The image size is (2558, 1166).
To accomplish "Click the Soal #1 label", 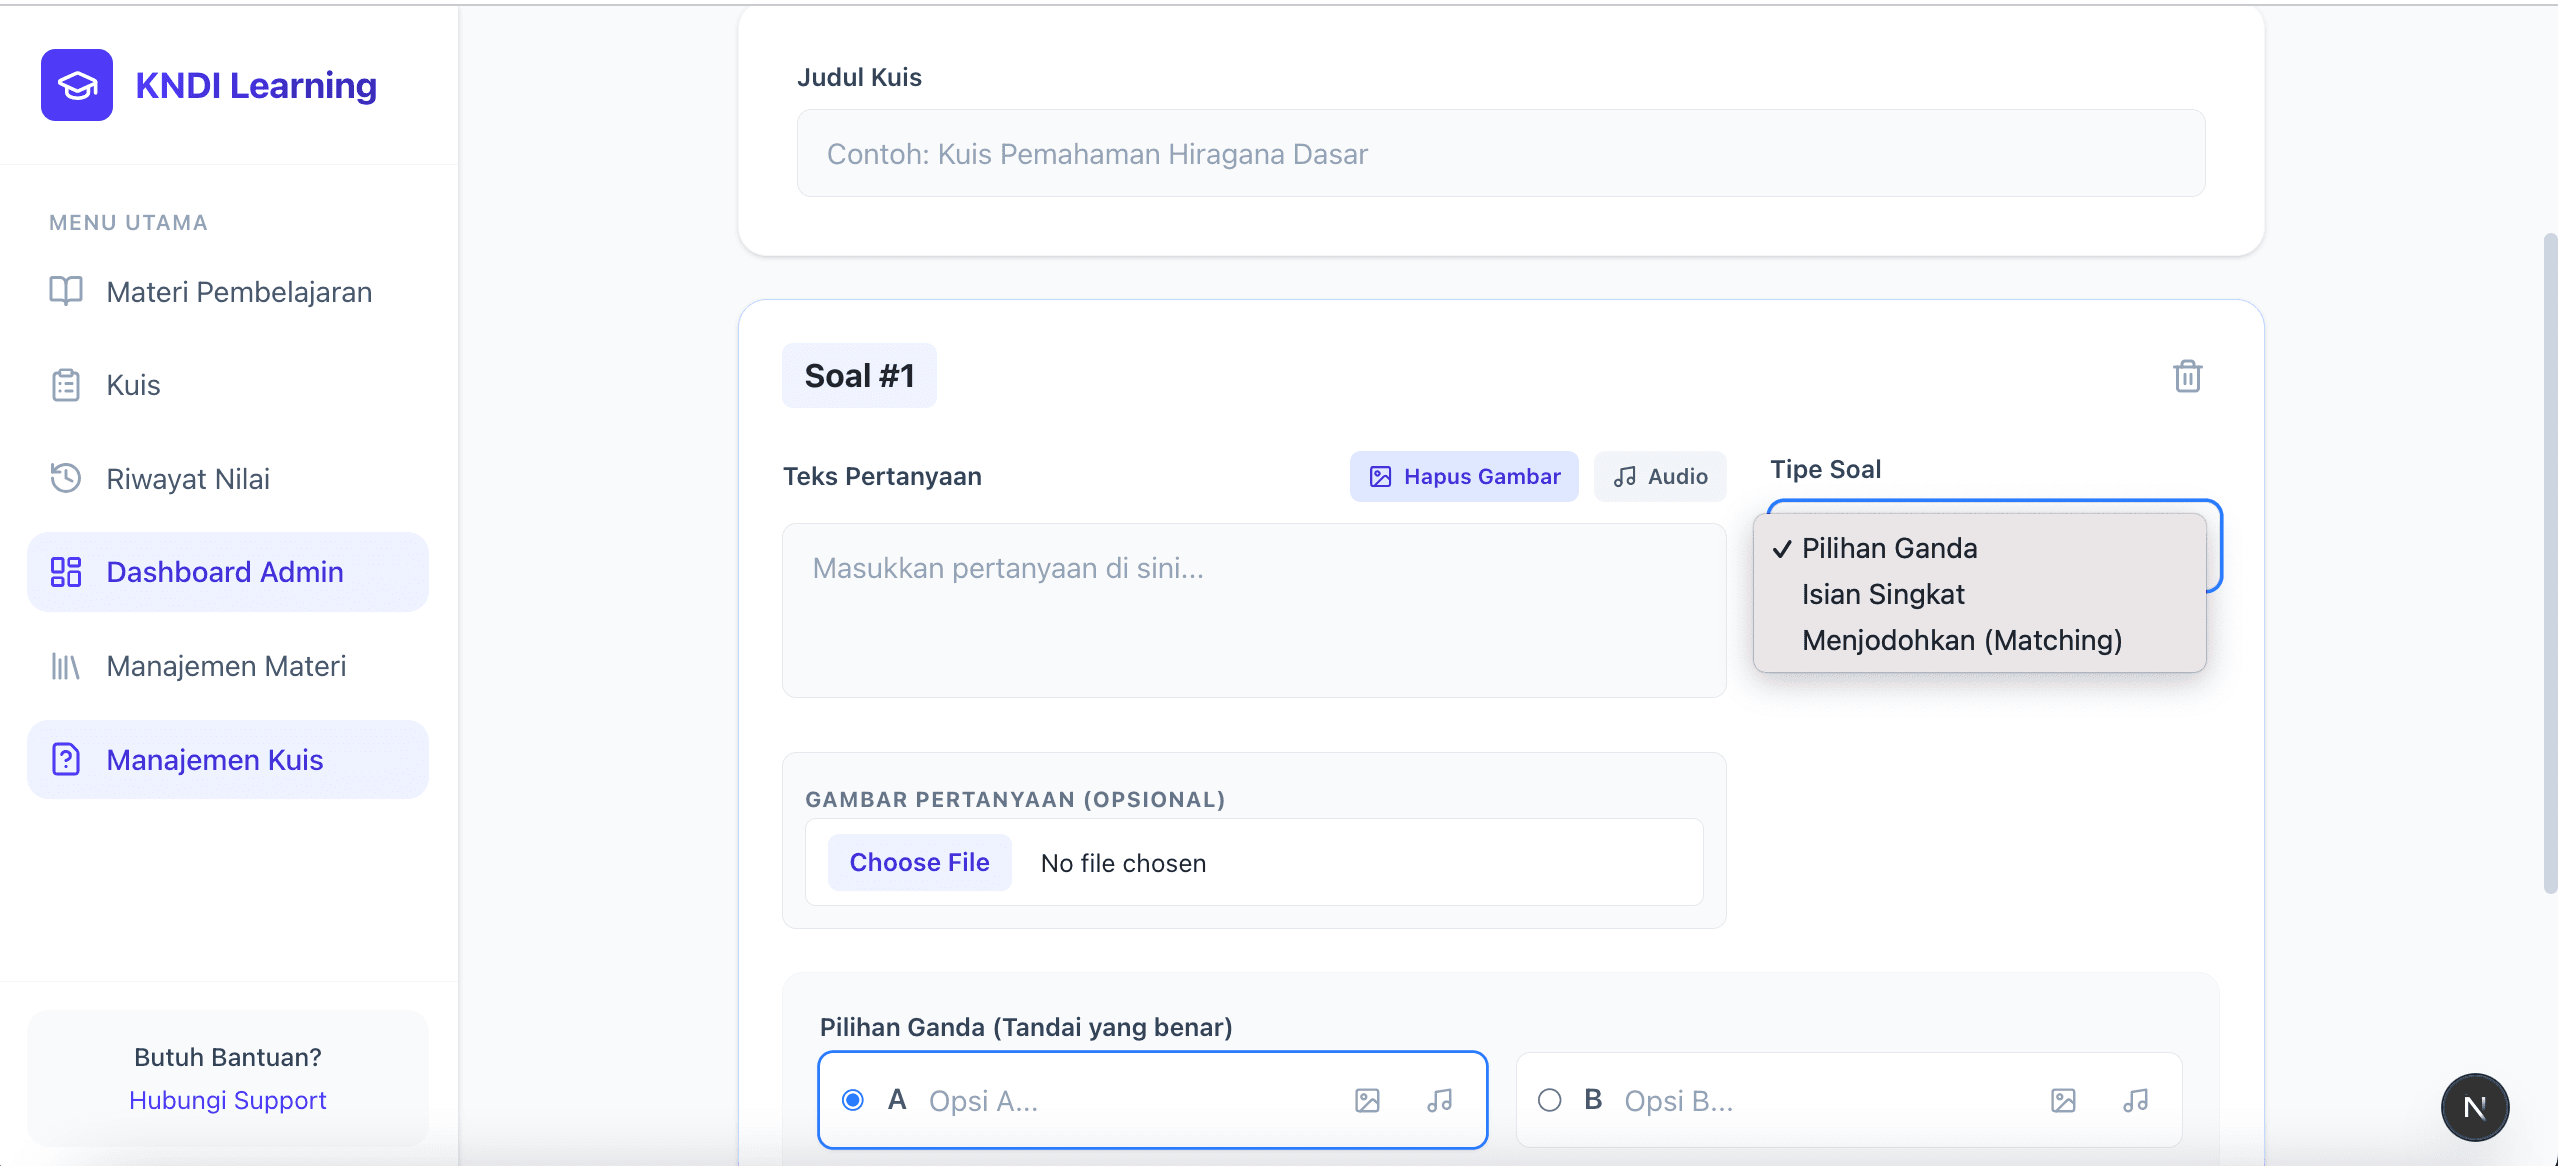I will [860, 376].
